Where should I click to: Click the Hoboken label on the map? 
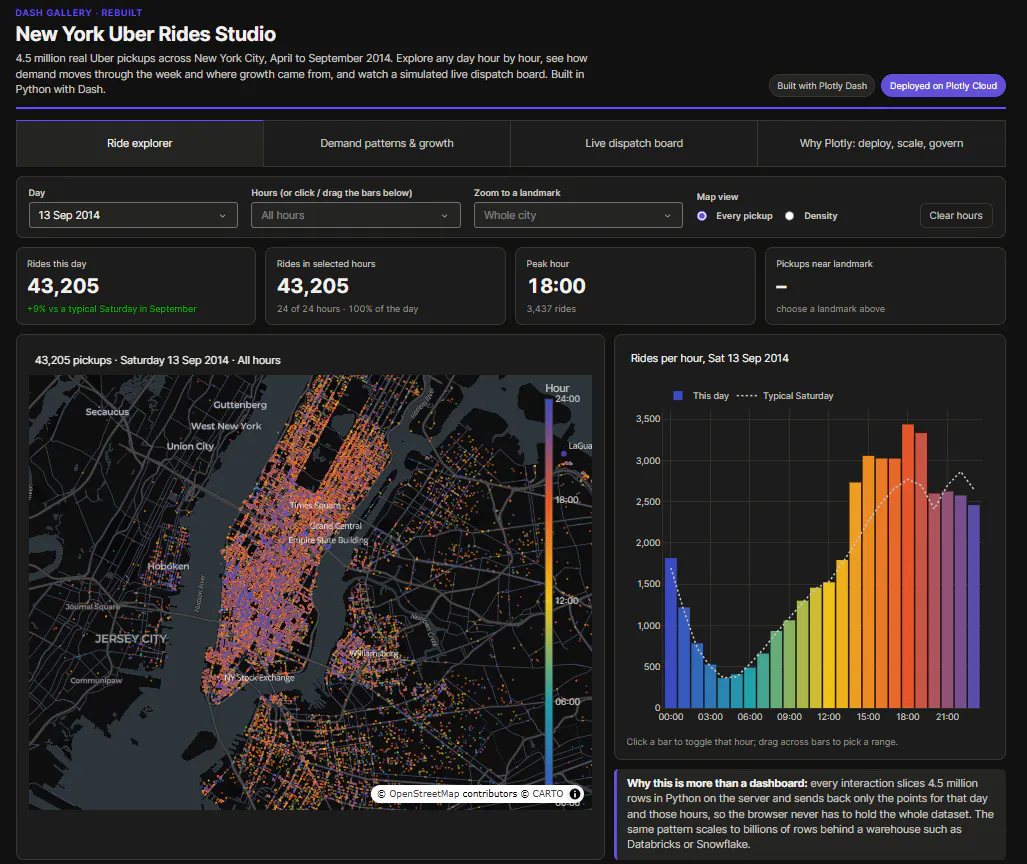pyautogui.click(x=168, y=566)
